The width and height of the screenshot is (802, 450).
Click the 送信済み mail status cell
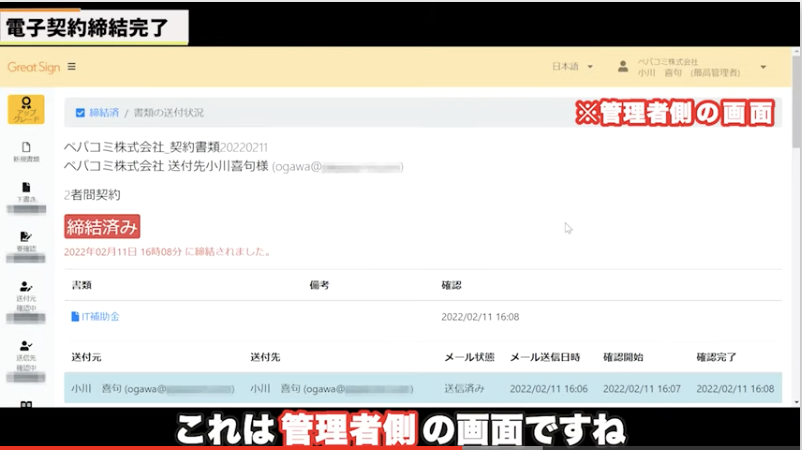464,388
